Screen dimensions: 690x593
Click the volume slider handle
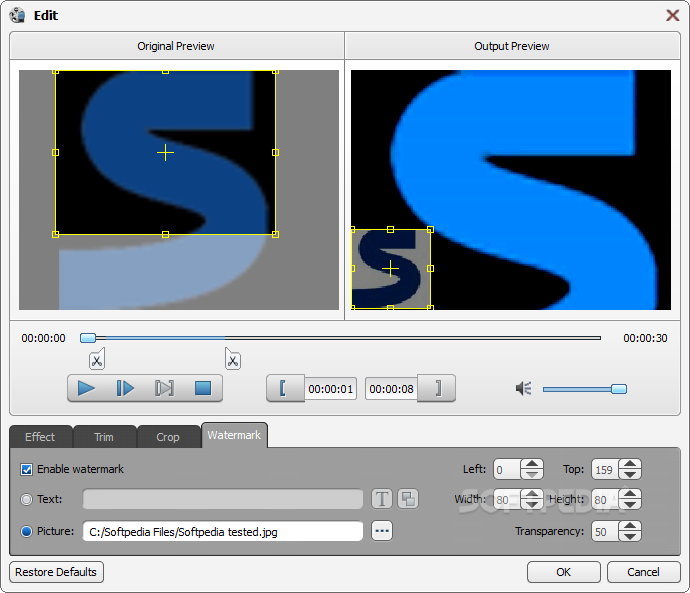pyautogui.click(x=619, y=389)
